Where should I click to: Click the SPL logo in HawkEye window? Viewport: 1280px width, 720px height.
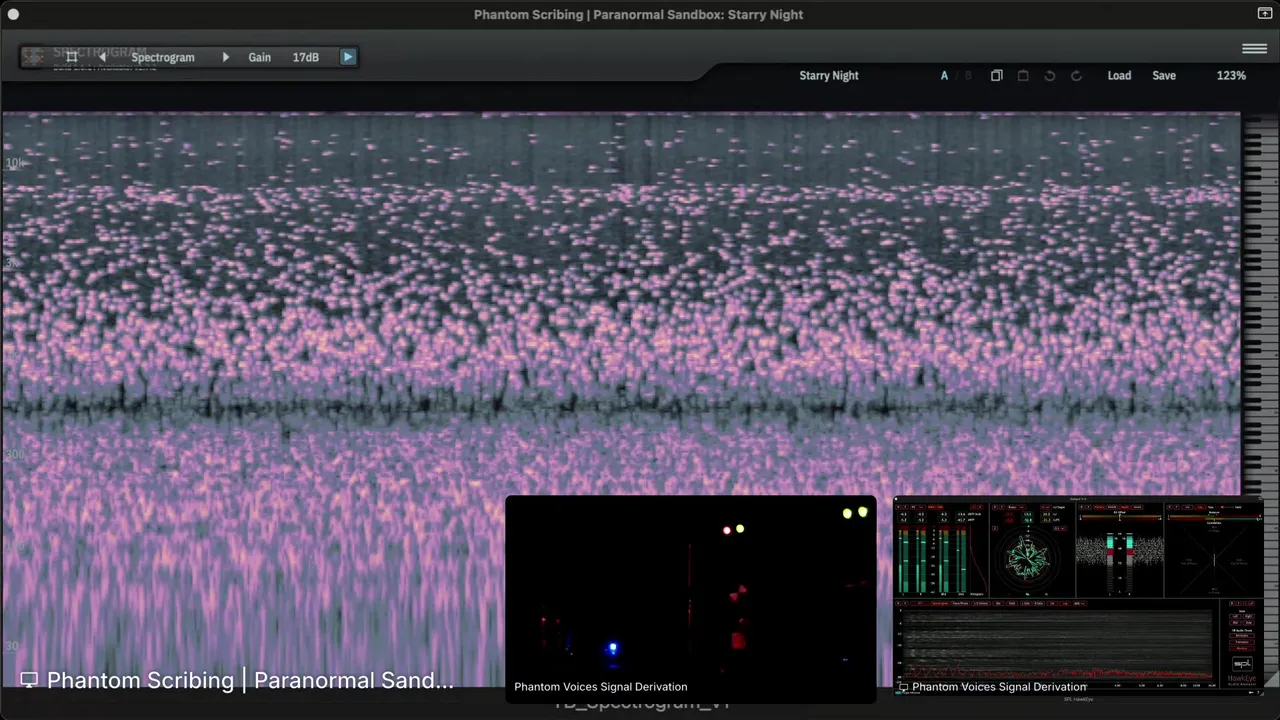pos(1241,664)
